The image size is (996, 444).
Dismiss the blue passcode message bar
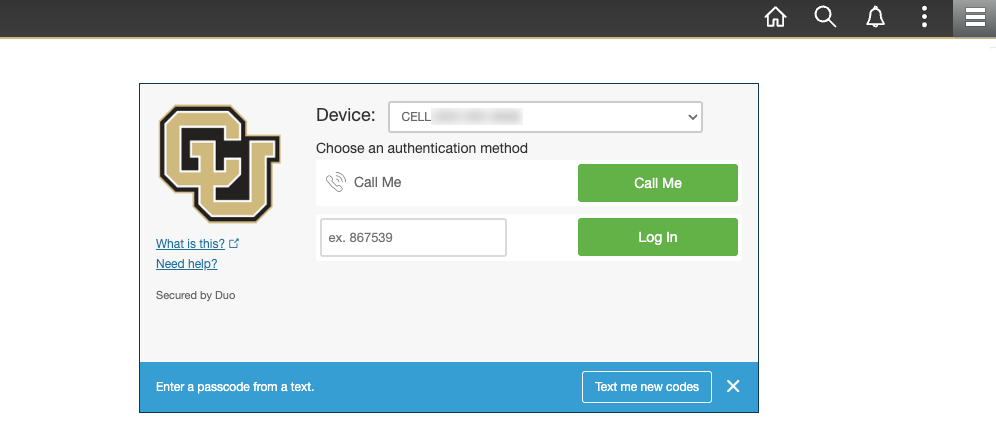coord(733,386)
